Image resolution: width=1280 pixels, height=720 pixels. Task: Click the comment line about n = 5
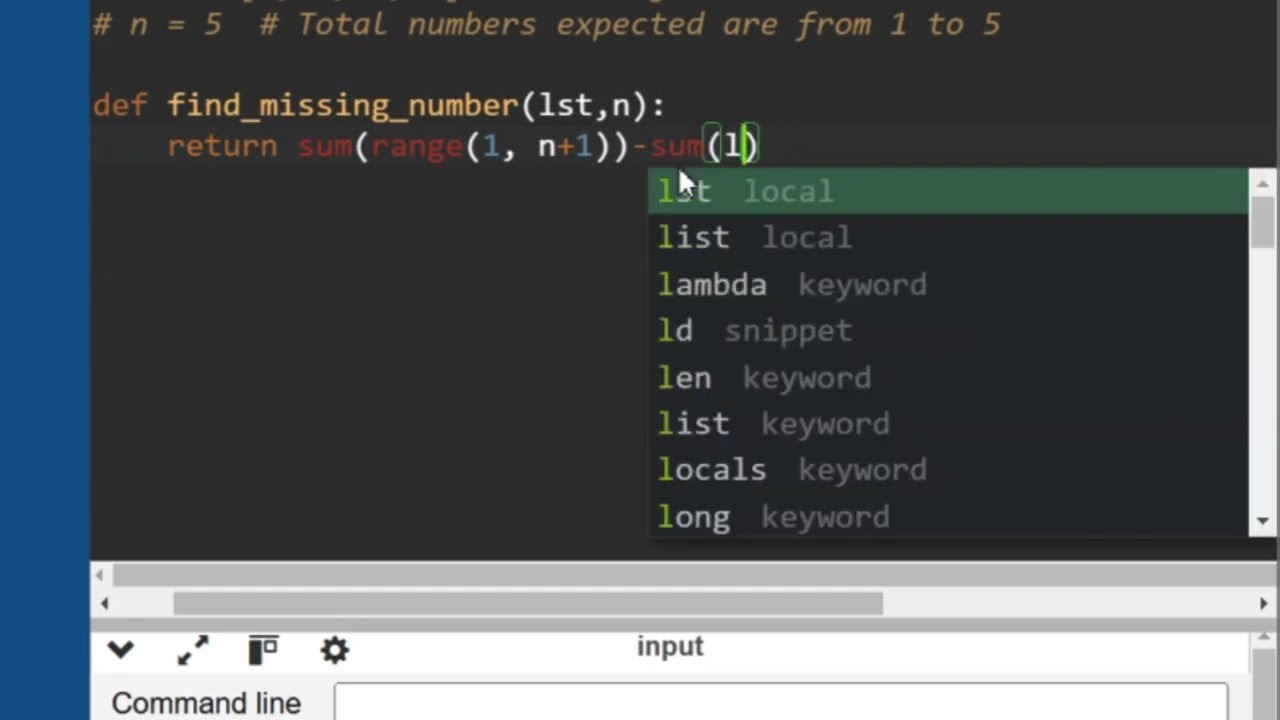[547, 24]
